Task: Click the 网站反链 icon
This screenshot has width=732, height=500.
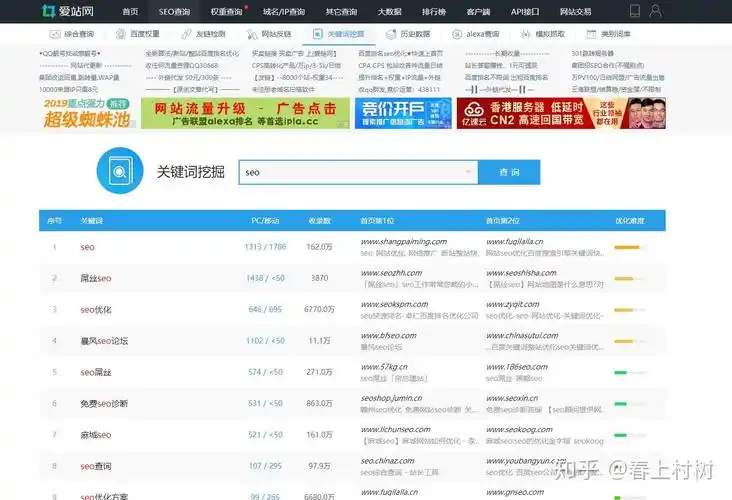Action: [252, 34]
